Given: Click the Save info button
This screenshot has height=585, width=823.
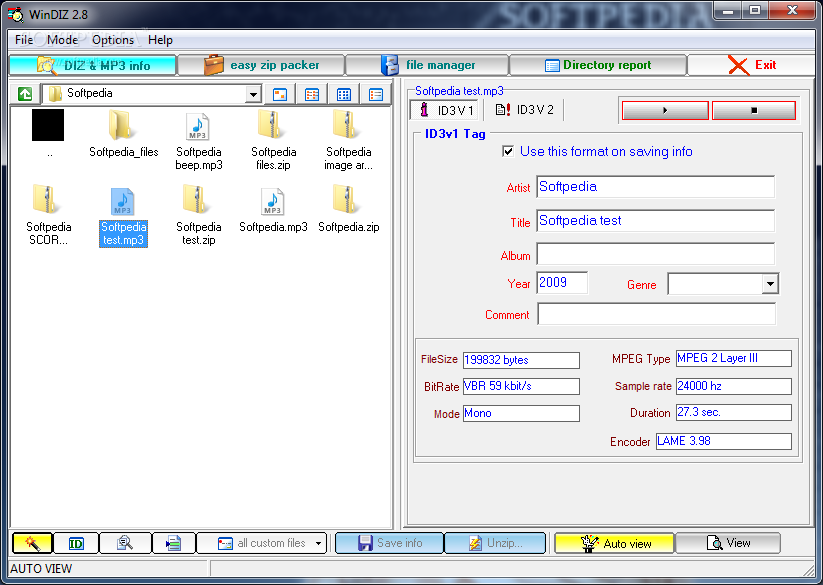Looking at the screenshot, I should 389,543.
